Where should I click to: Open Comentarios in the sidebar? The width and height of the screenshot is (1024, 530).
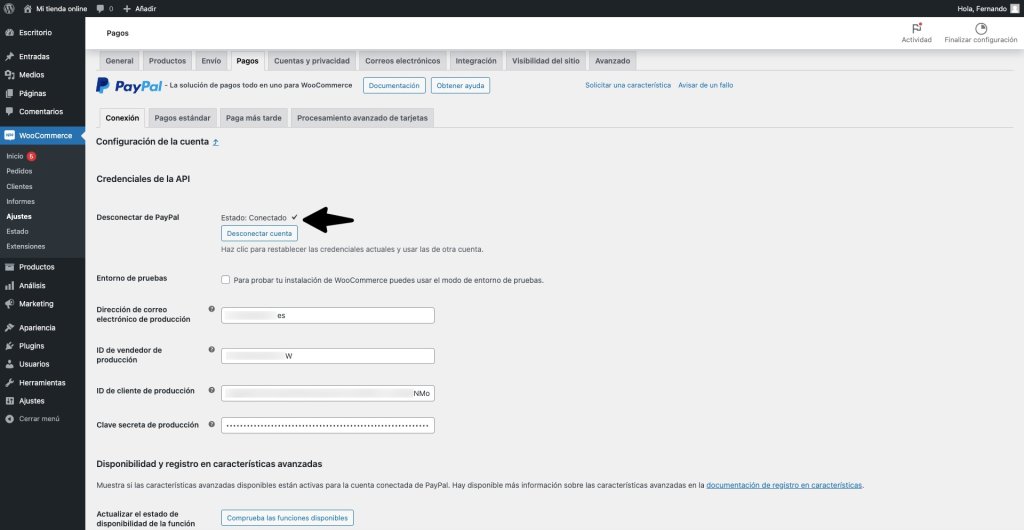[x=42, y=112]
